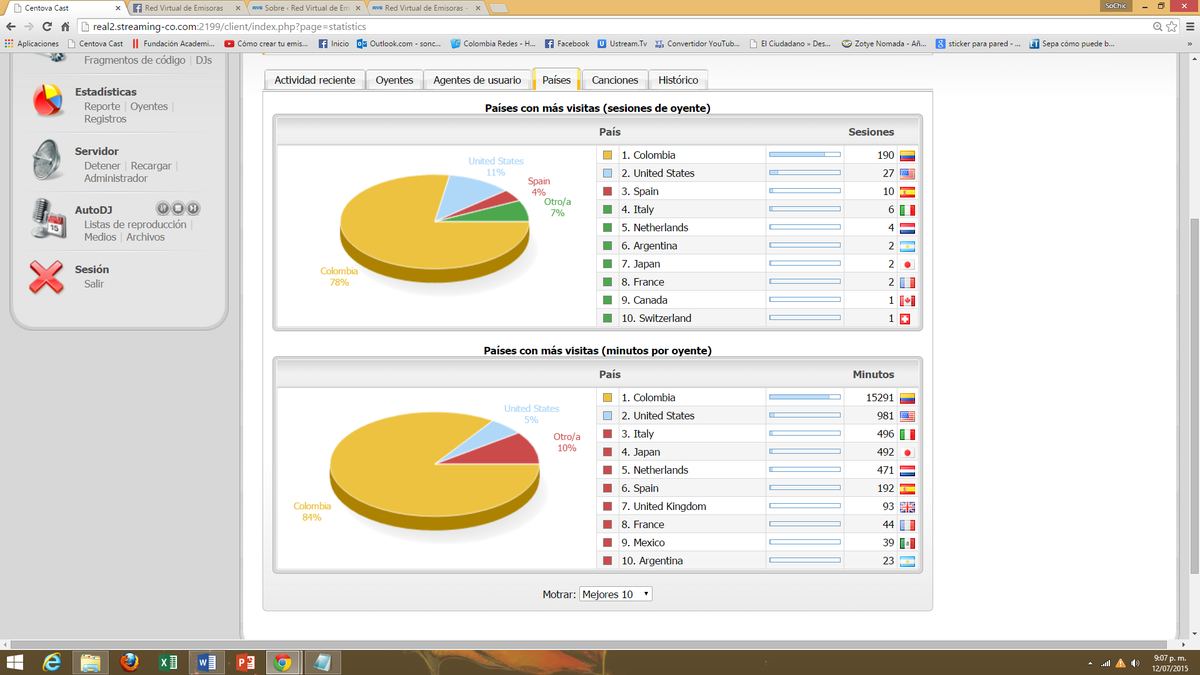
Task: Click the Mexico flag in minutes table
Action: tap(907, 543)
